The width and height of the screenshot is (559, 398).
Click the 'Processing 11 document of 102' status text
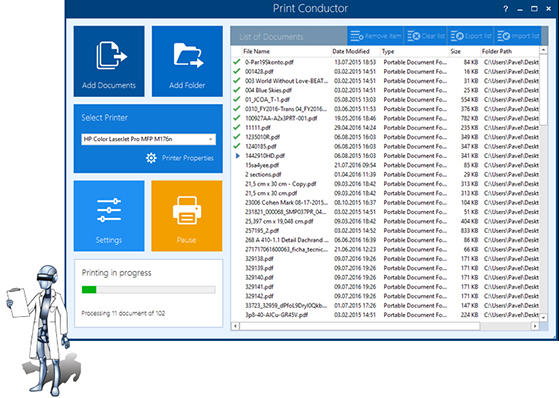(123, 313)
